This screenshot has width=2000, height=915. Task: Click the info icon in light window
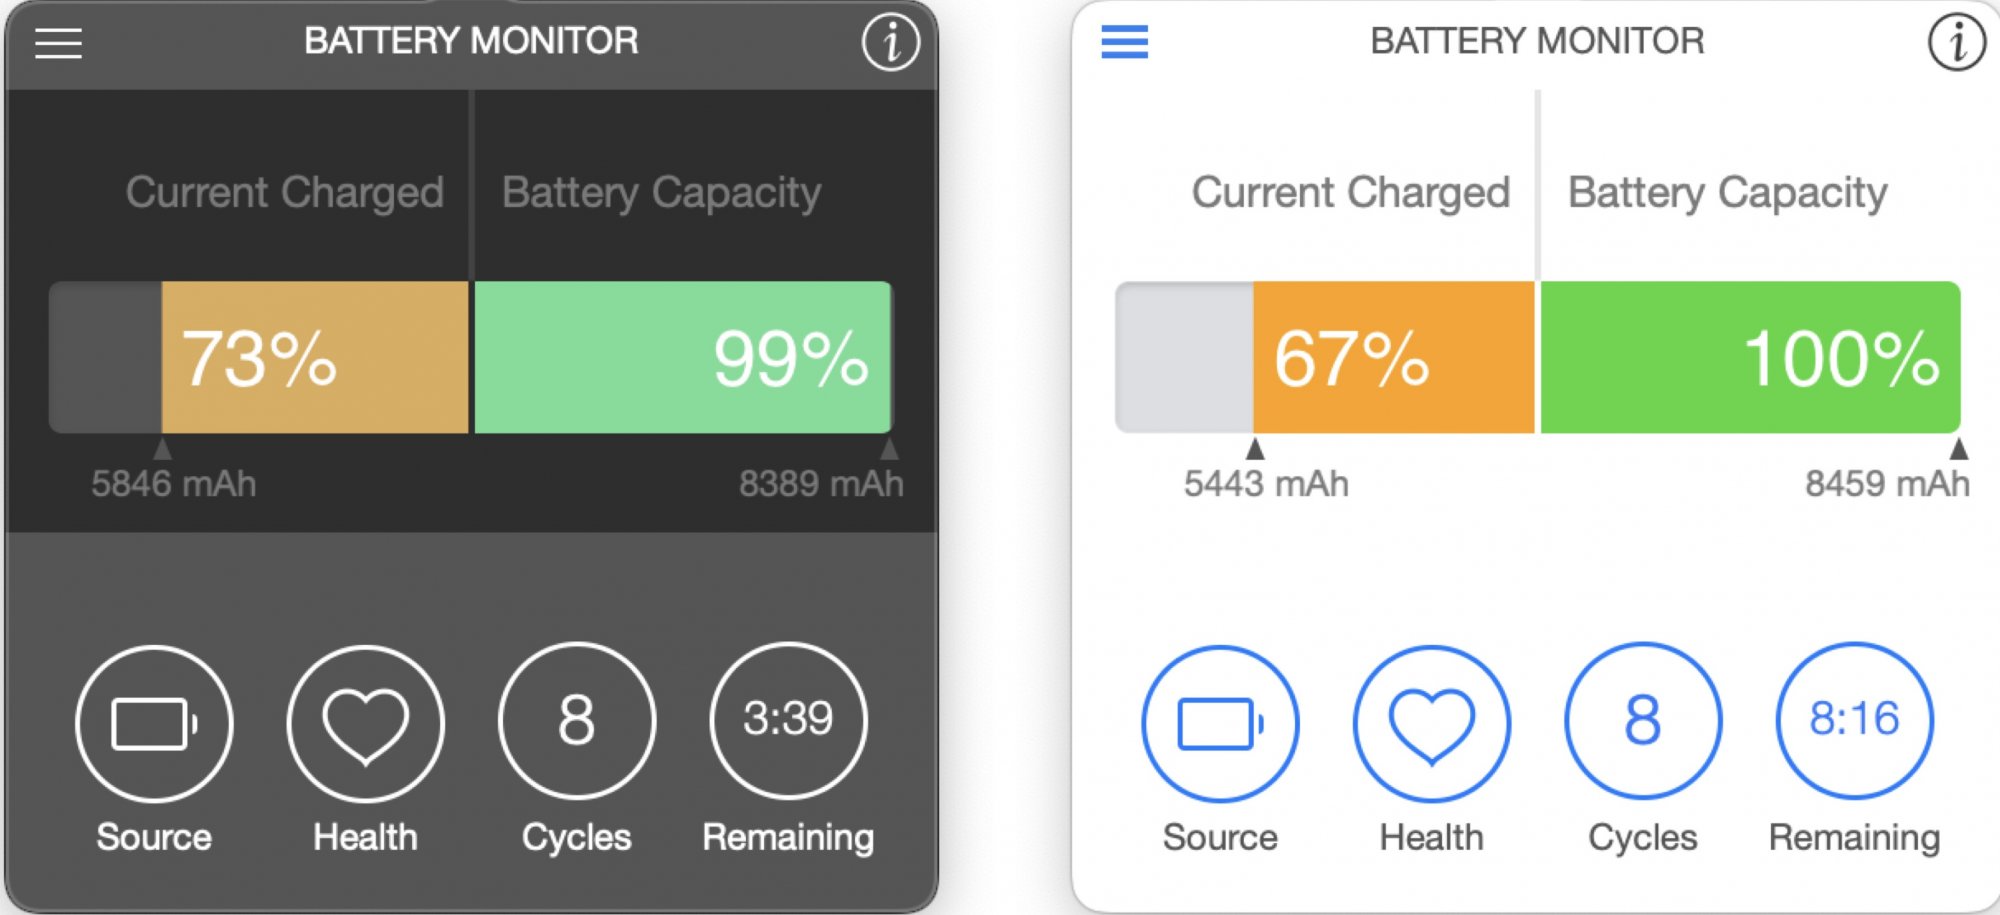[1956, 42]
